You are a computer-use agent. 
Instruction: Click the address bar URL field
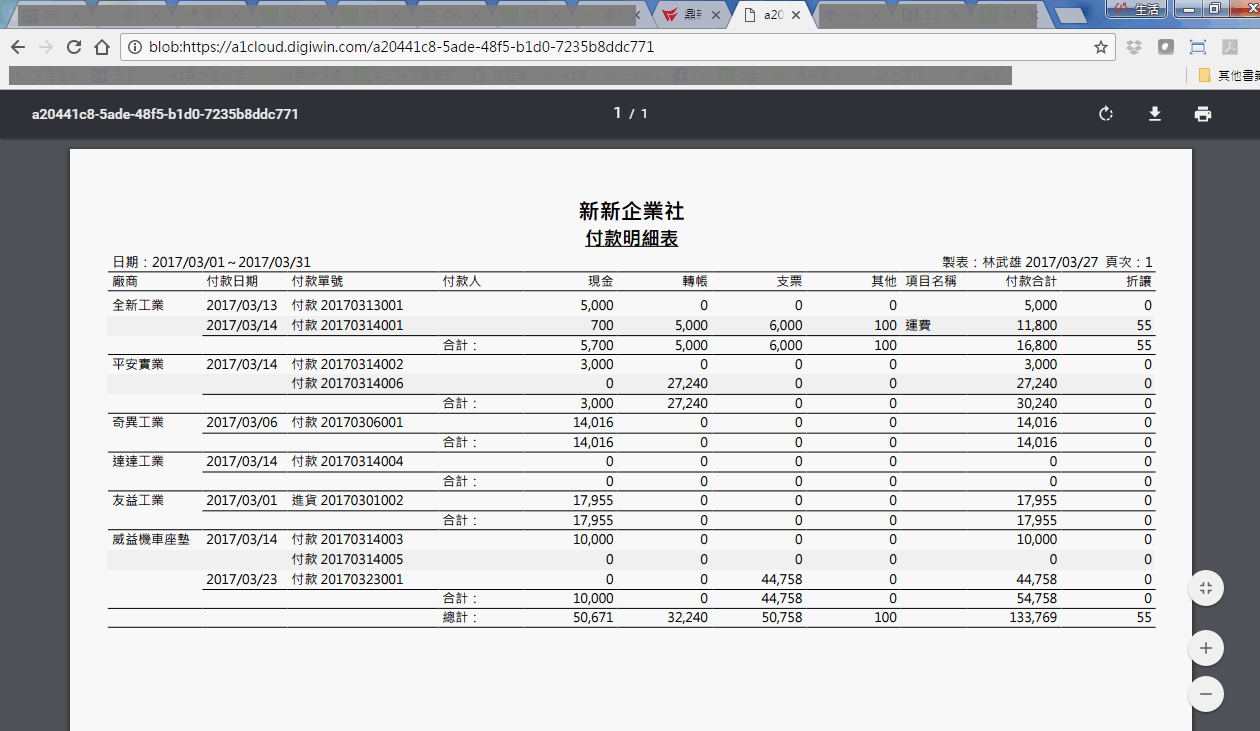click(x=615, y=47)
